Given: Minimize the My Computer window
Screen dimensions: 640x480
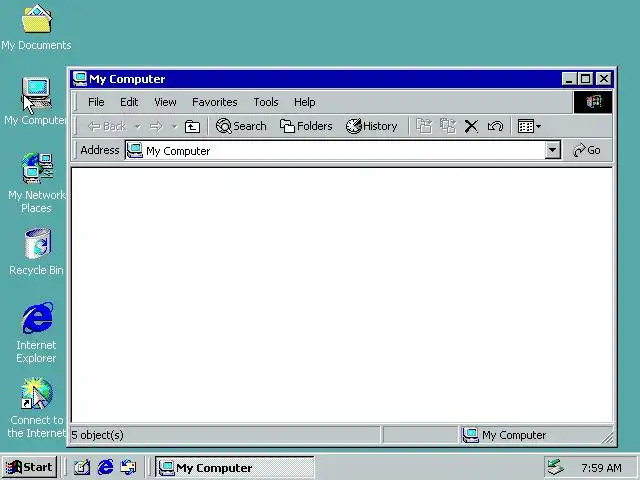Looking at the screenshot, I should pyautogui.click(x=569, y=78).
